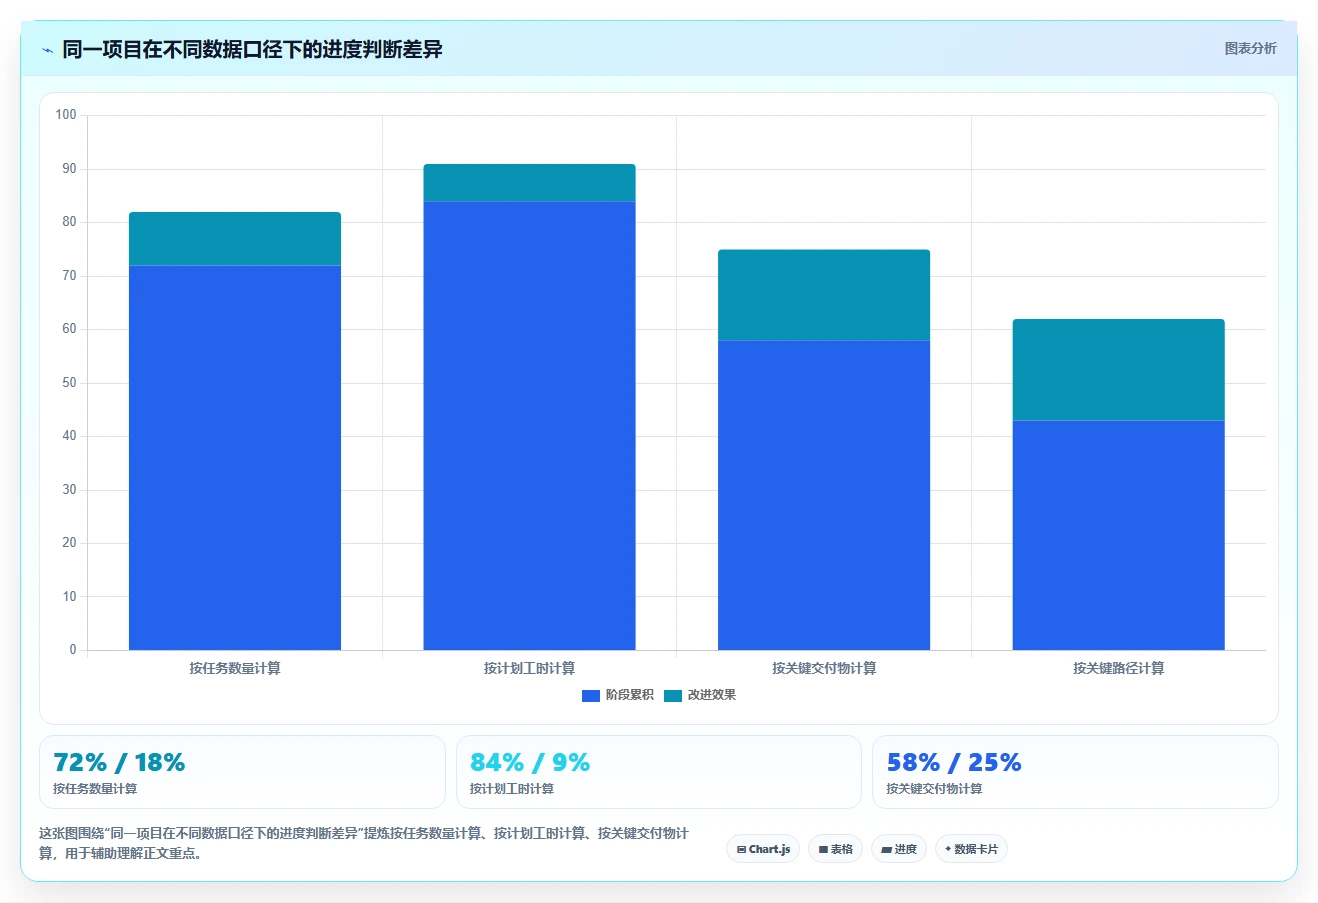Screen dimensions: 1318x903
Task: Click the 按计划工时计算 caption in the second card
Action: tap(512, 789)
